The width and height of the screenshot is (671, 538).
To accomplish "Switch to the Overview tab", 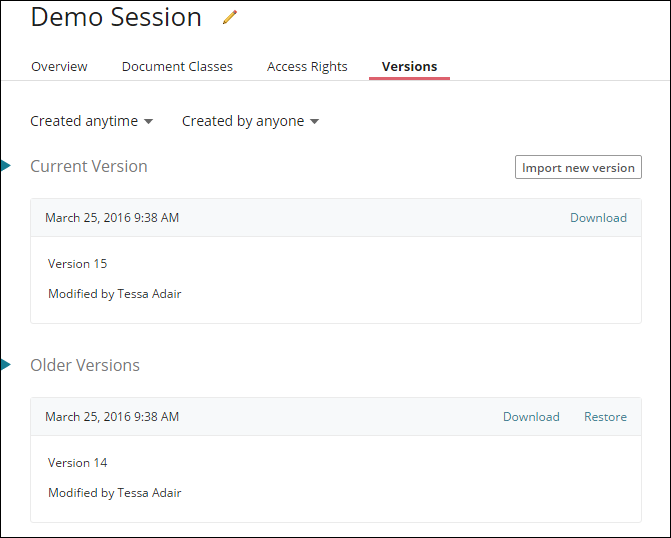I will point(59,67).
